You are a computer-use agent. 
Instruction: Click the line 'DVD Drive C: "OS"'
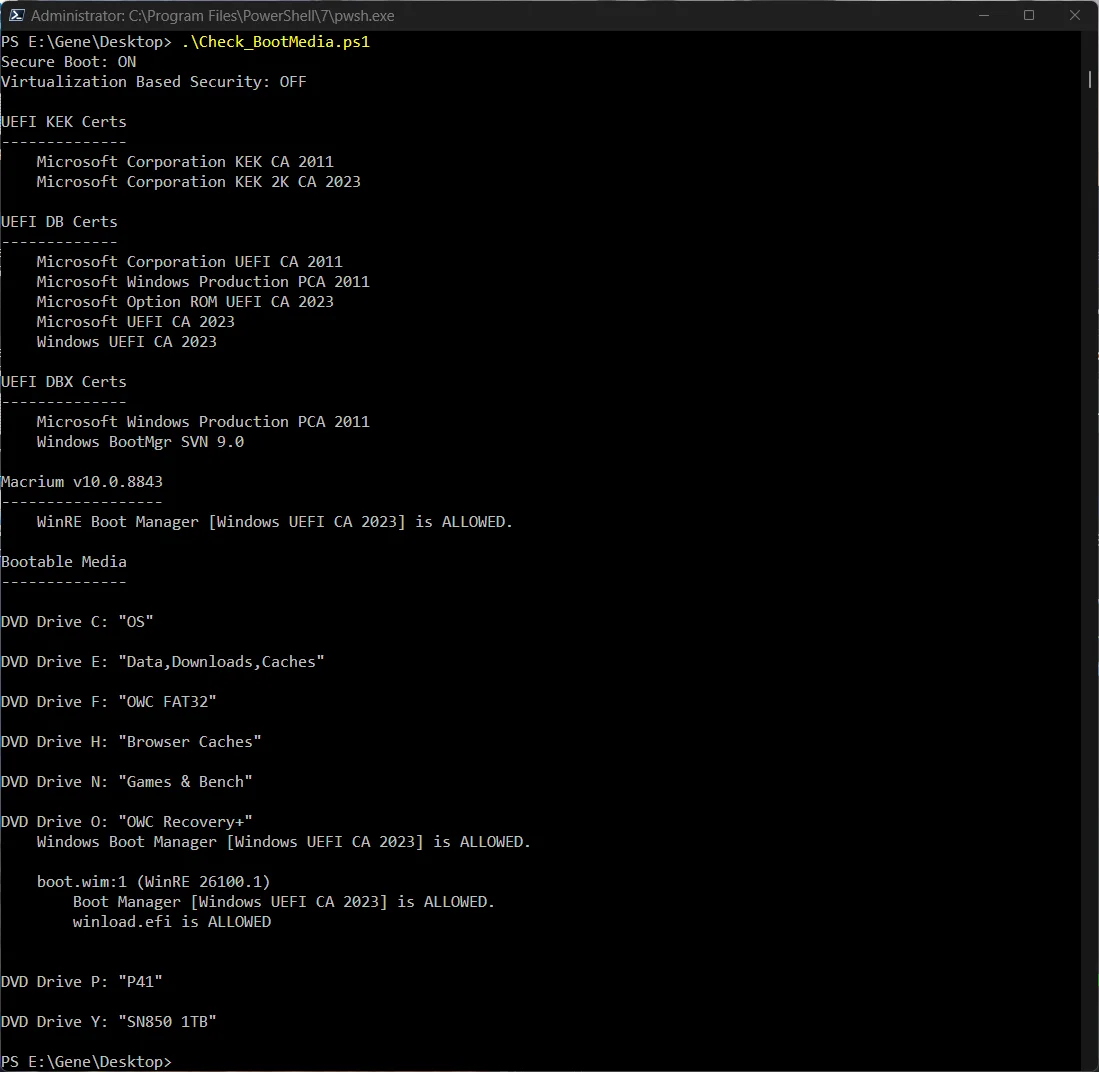click(77, 622)
